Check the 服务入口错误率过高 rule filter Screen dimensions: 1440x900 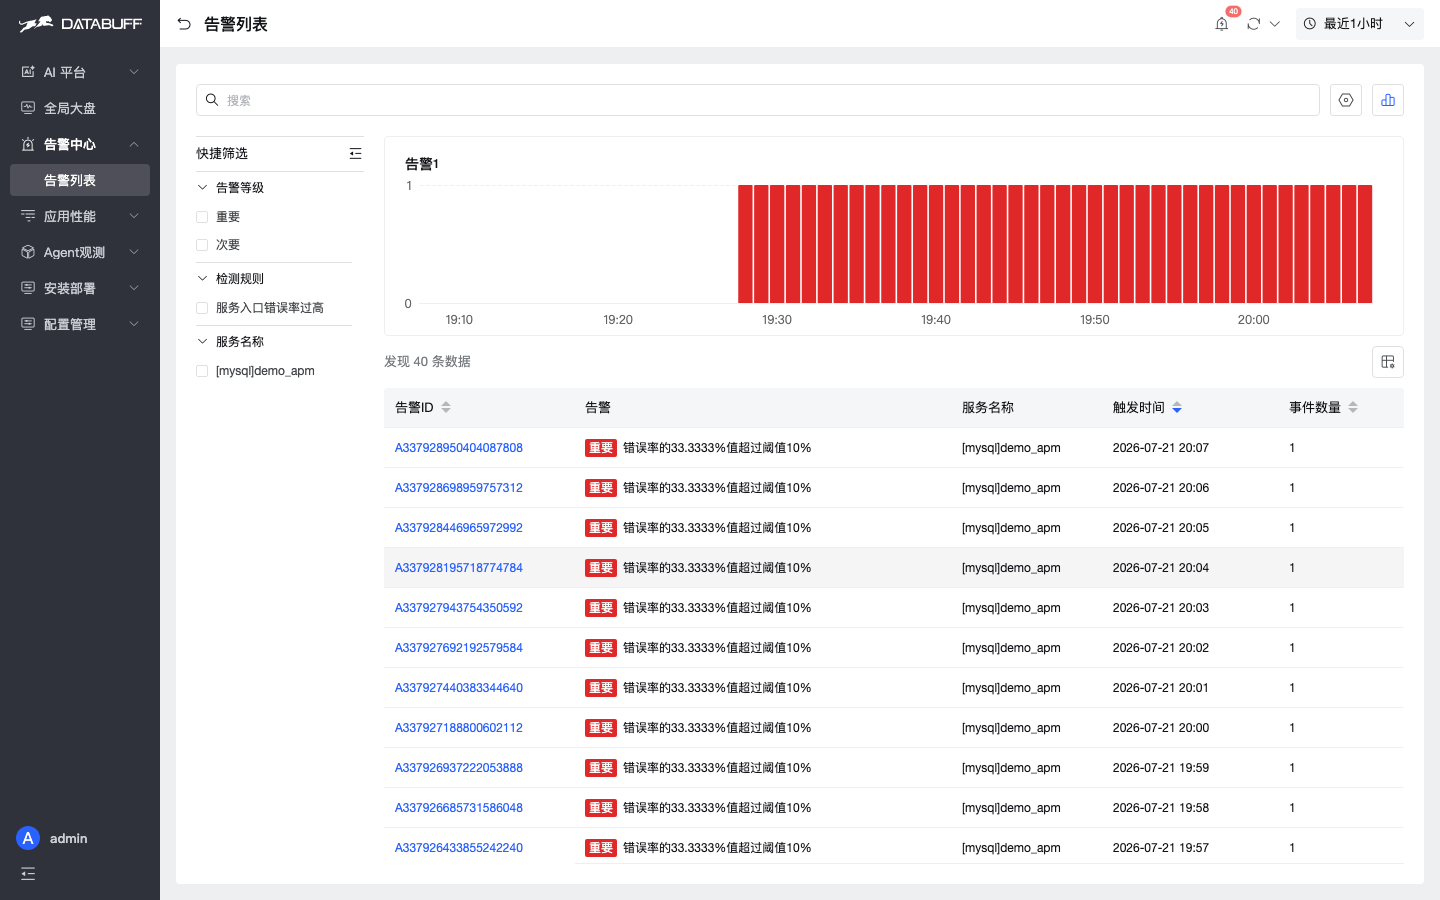tap(202, 308)
